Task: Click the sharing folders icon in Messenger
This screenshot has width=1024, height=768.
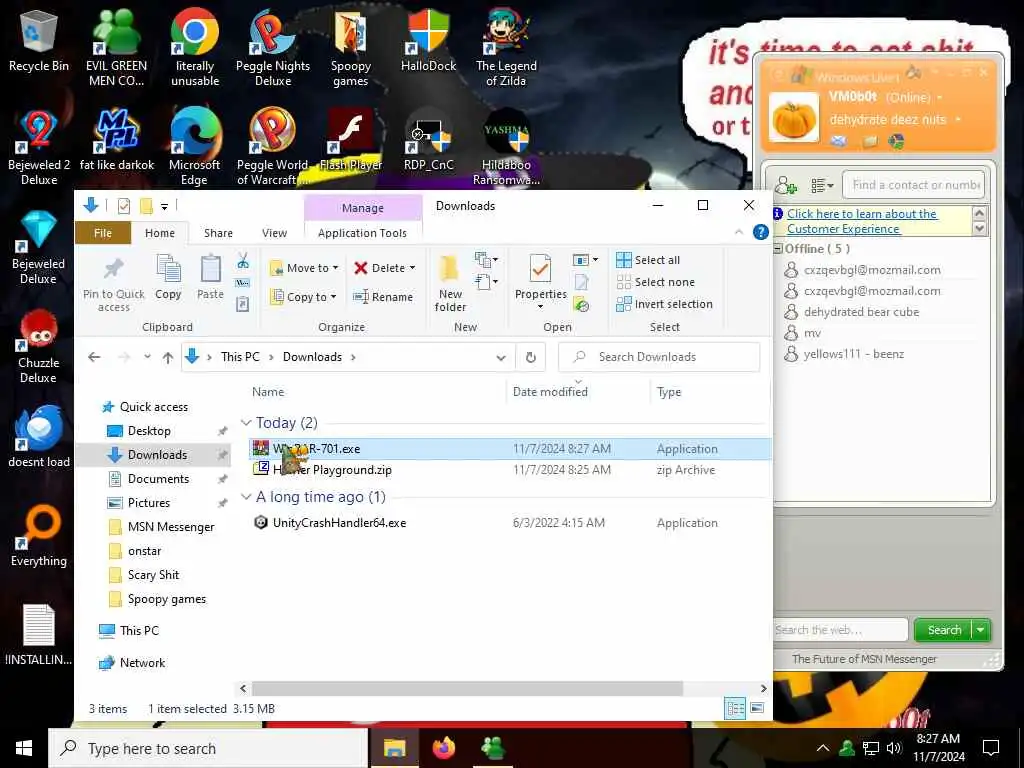Action: pyautogui.click(x=871, y=141)
